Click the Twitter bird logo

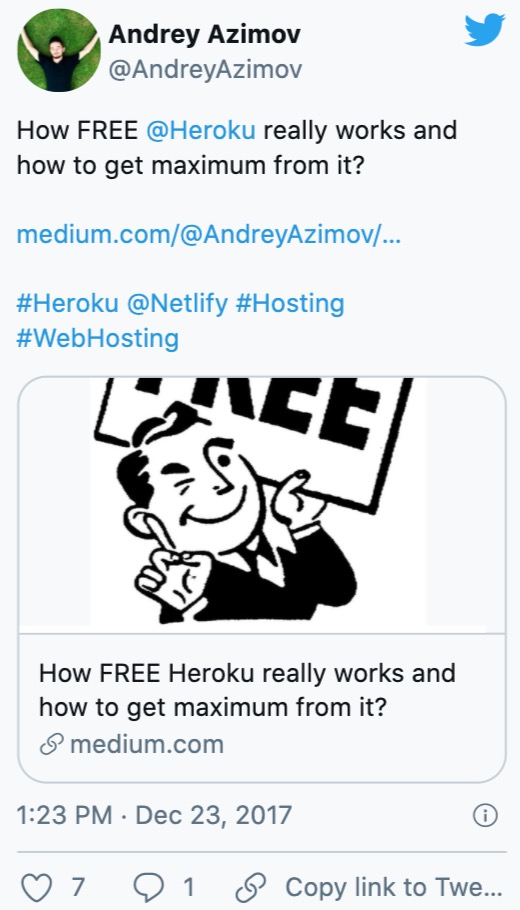(485, 30)
